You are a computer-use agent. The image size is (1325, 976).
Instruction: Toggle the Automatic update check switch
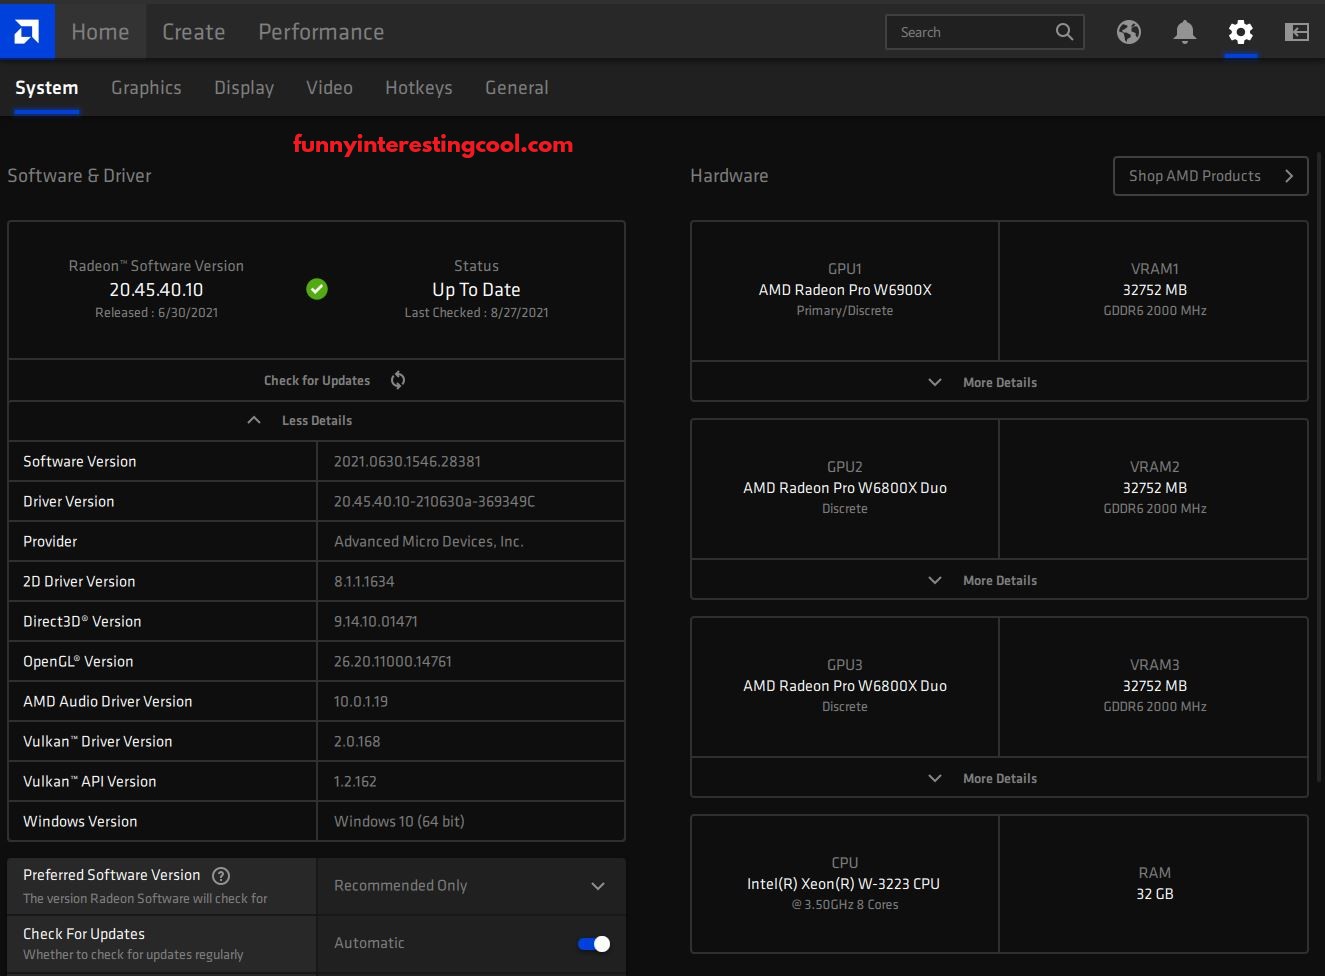(x=594, y=943)
